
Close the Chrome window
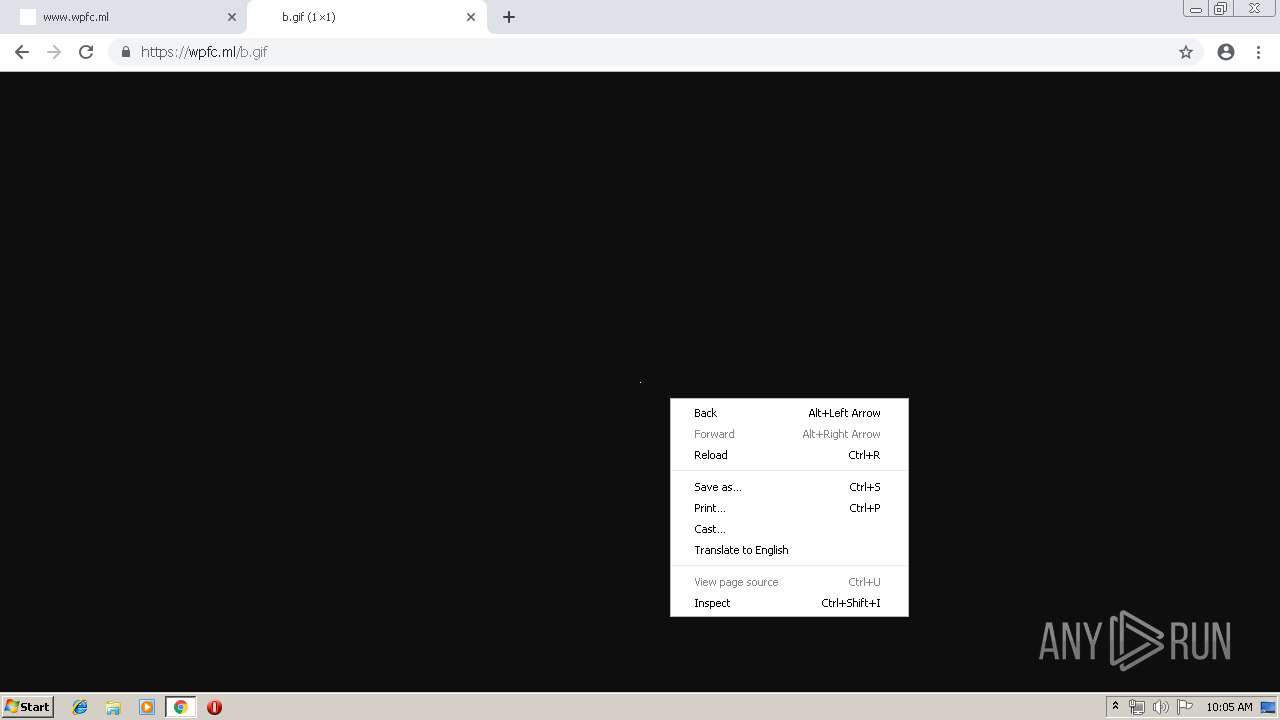pos(1254,9)
